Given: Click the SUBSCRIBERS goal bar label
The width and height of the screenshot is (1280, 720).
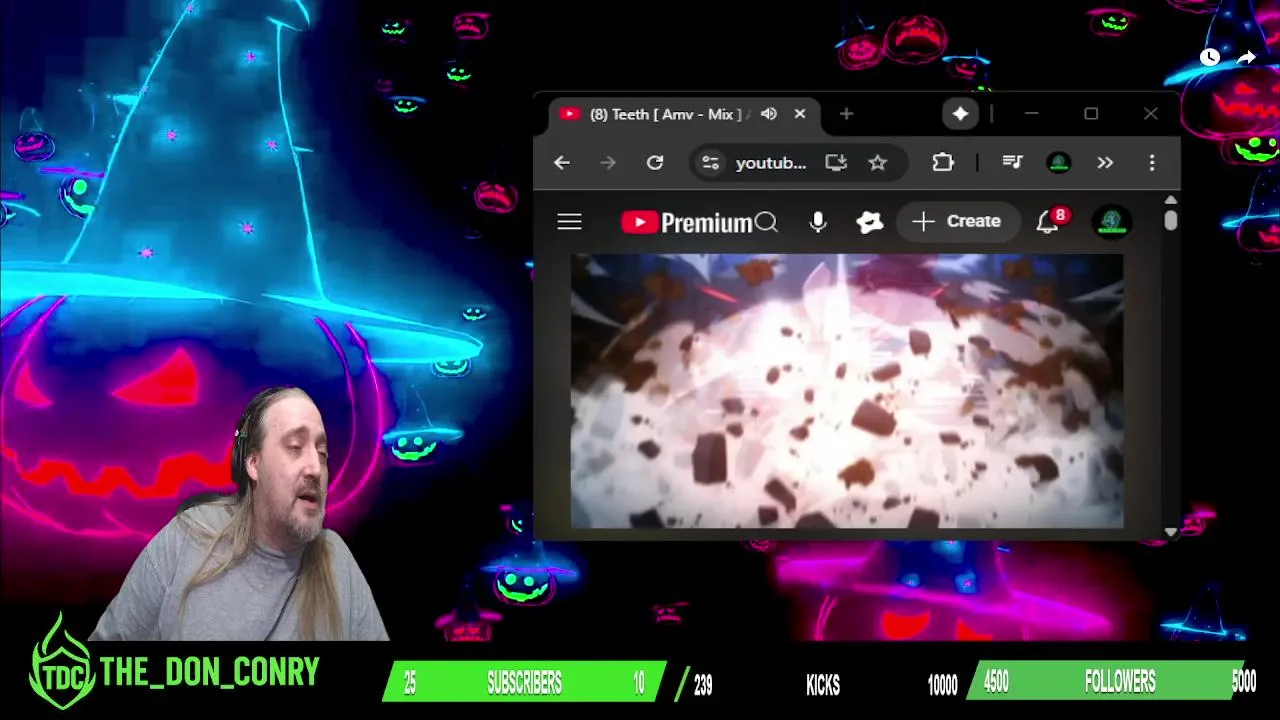Looking at the screenshot, I should 524,684.
